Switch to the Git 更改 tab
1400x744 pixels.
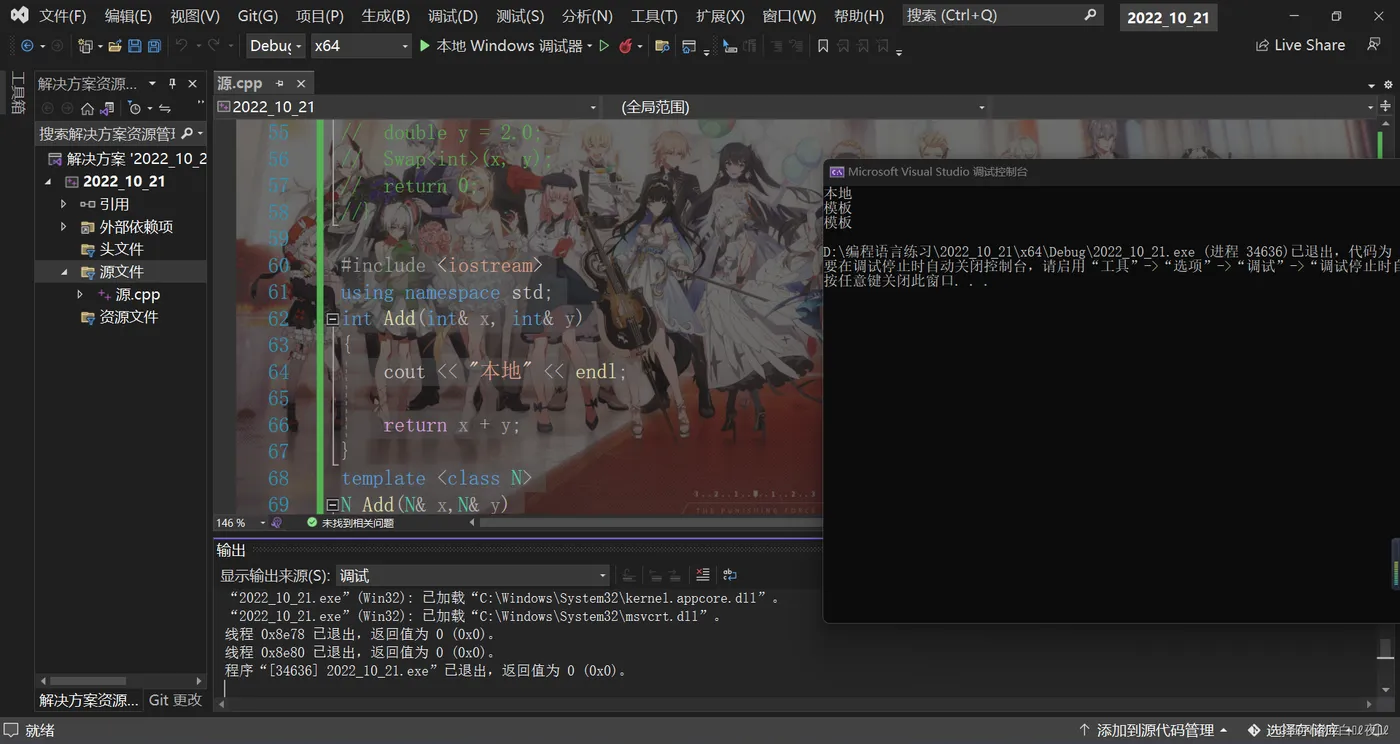coord(175,700)
